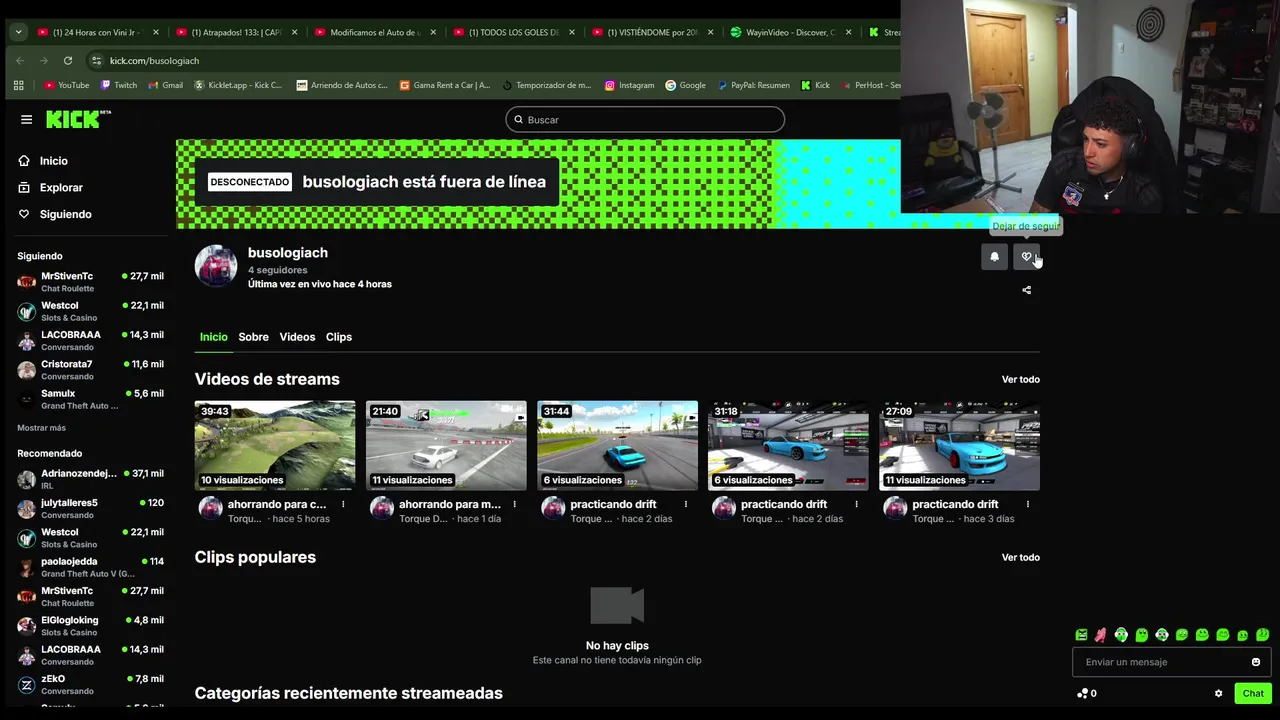Open the browser tab search dropdown

(x=18, y=32)
